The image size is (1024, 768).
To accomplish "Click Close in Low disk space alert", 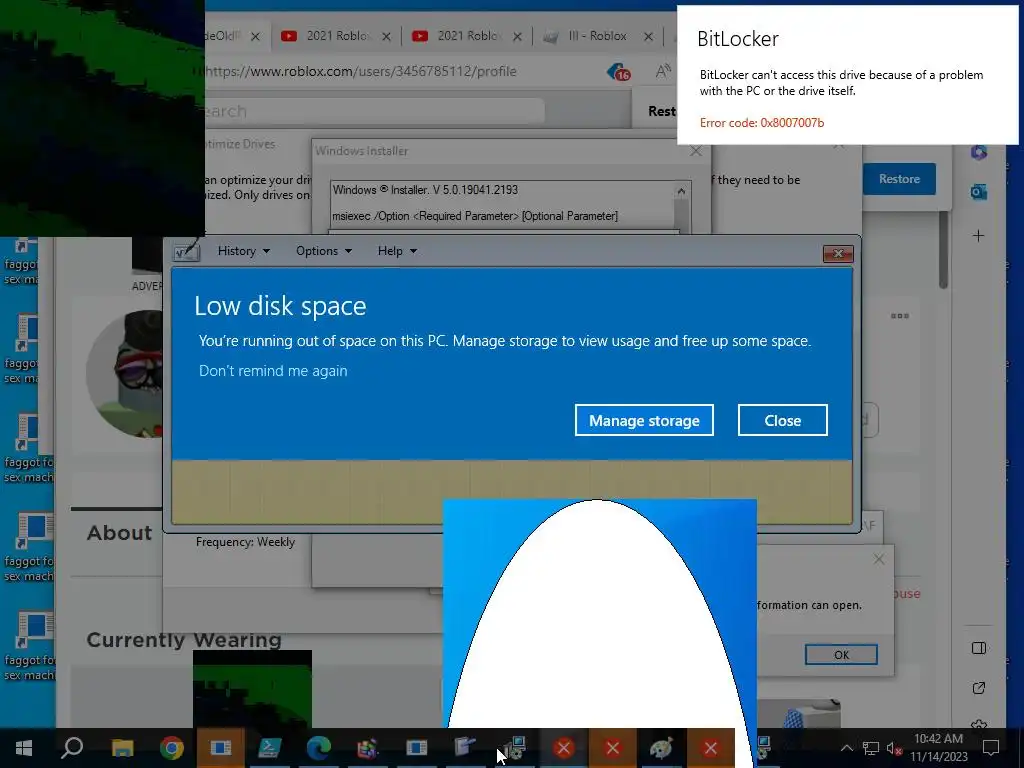I will click(782, 421).
